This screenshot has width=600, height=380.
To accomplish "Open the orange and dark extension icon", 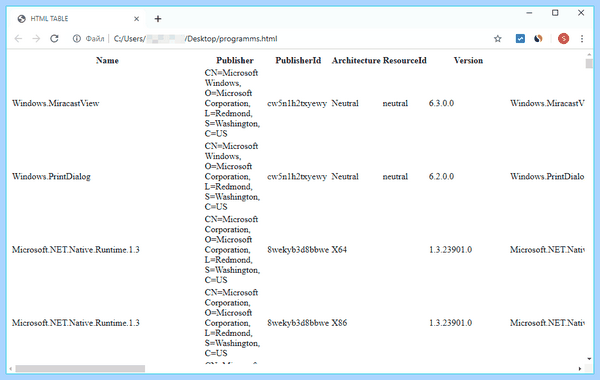I will (x=538, y=39).
